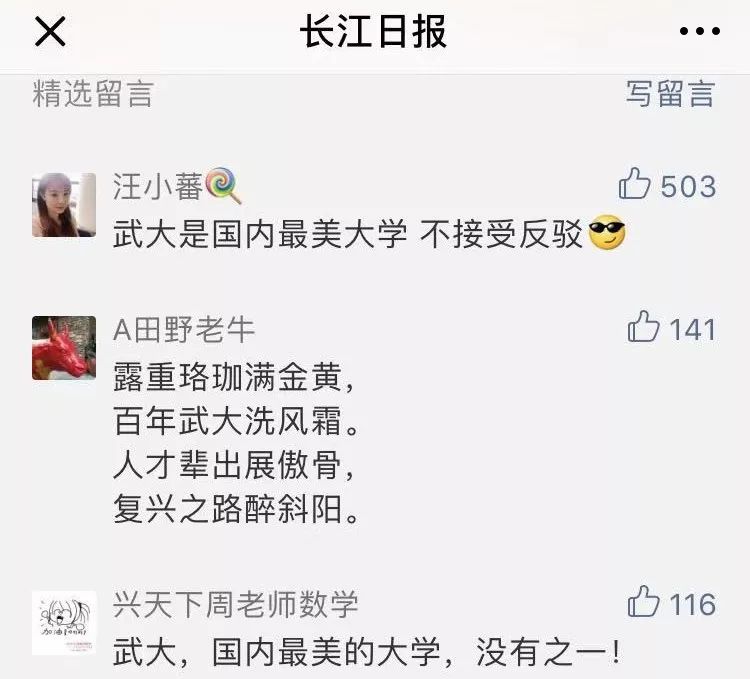Open 汪小蕃's profile avatar
This screenshot has width=750, height=679.
click(x=64, y=205)
